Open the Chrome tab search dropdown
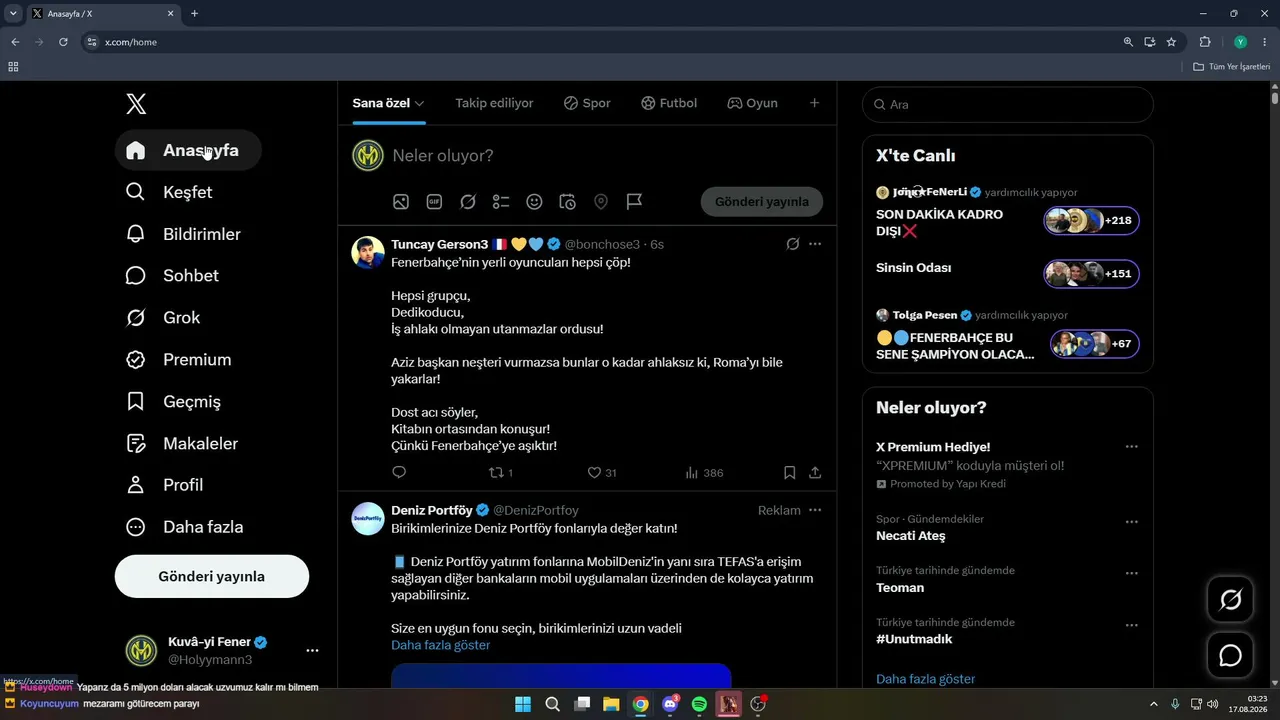 pyautogui.click(x=13, y=14)
